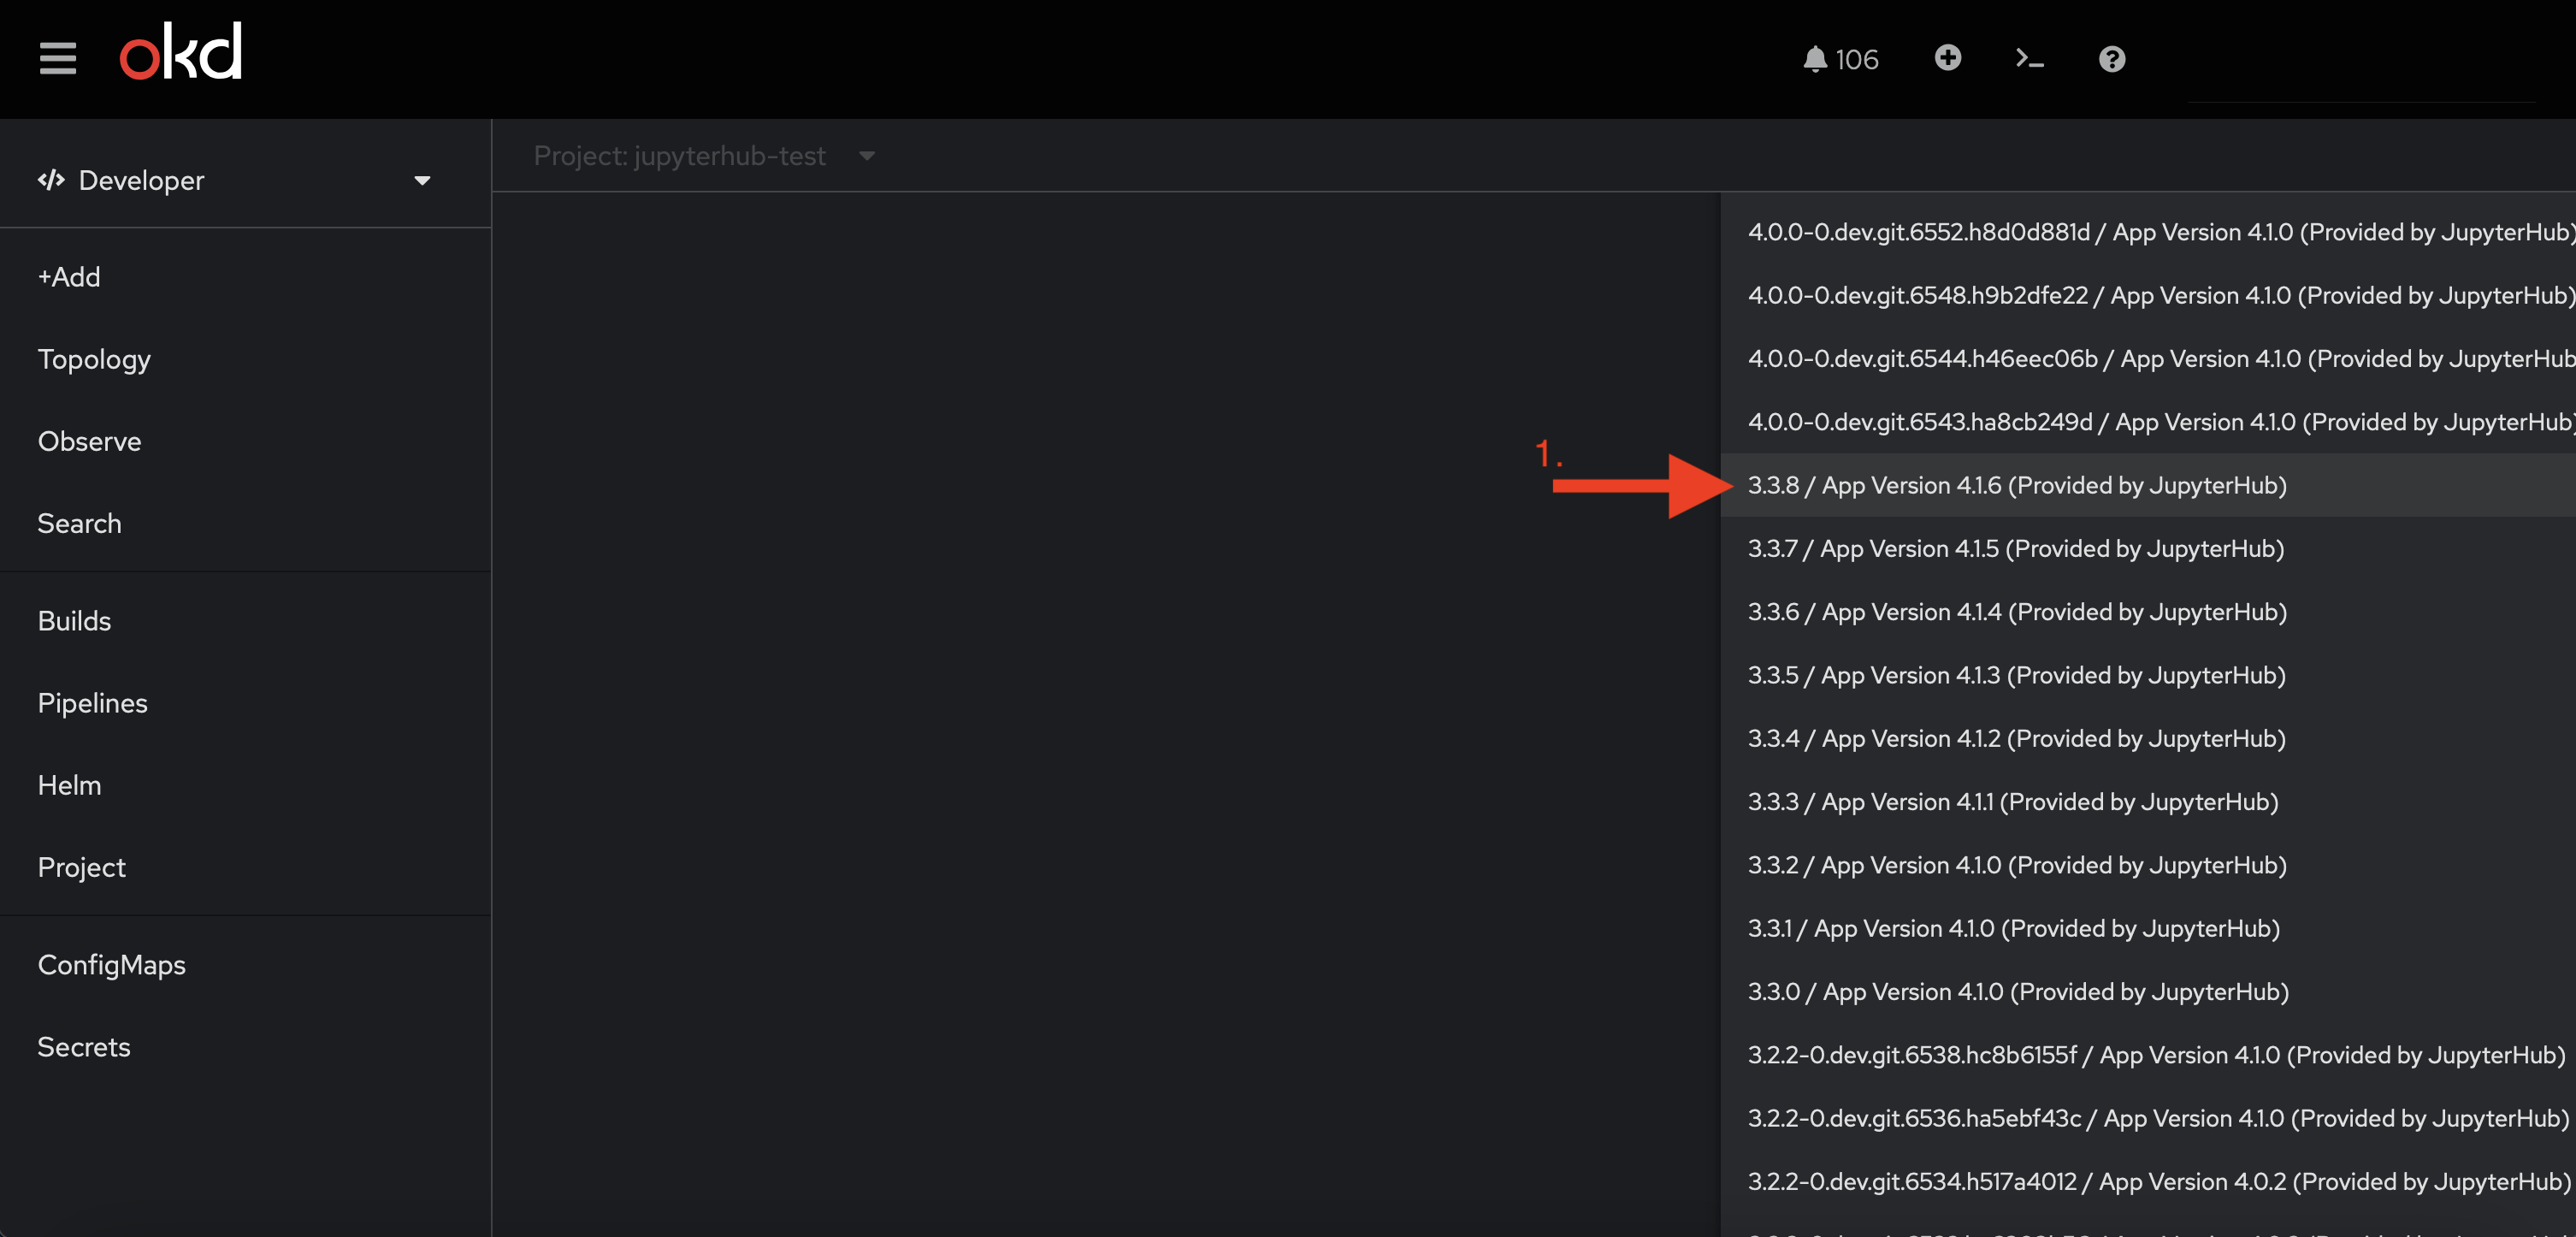This screenshot has height=1237, width=2576.
Task: Select chart version 3.3.3 / App Version 4.1.1
Action: coord(2148,802)
